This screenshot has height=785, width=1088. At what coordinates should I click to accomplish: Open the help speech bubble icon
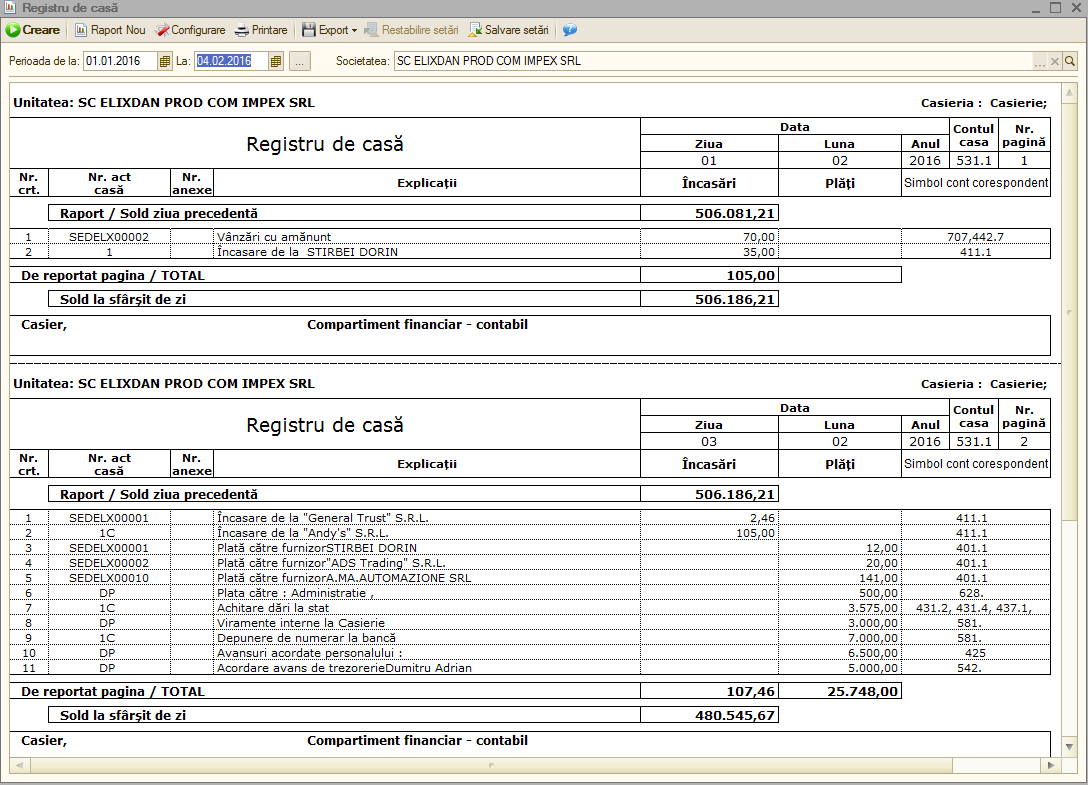pos(570,30)
